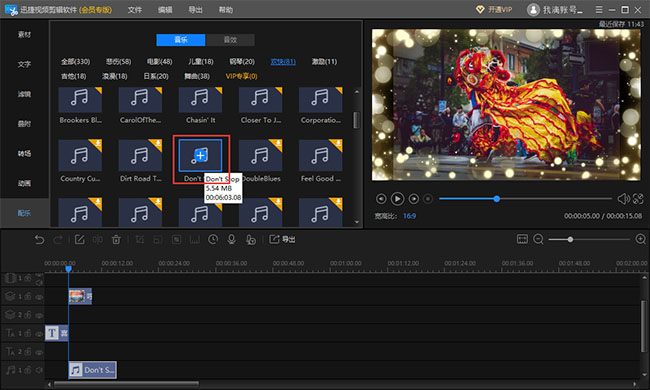Select the image clip on overlay track 1

point(80,296)
